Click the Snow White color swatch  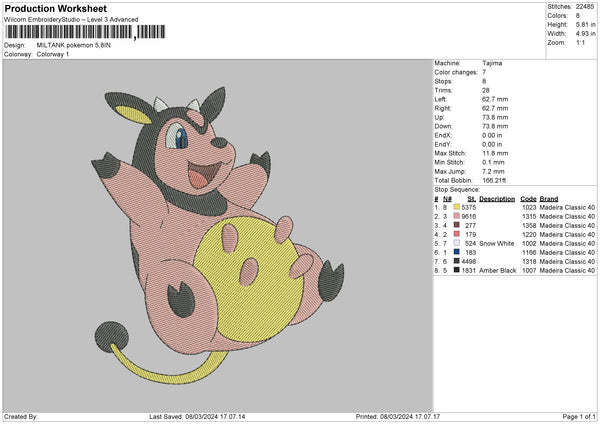pyautogui.click(x=457, y=243)
